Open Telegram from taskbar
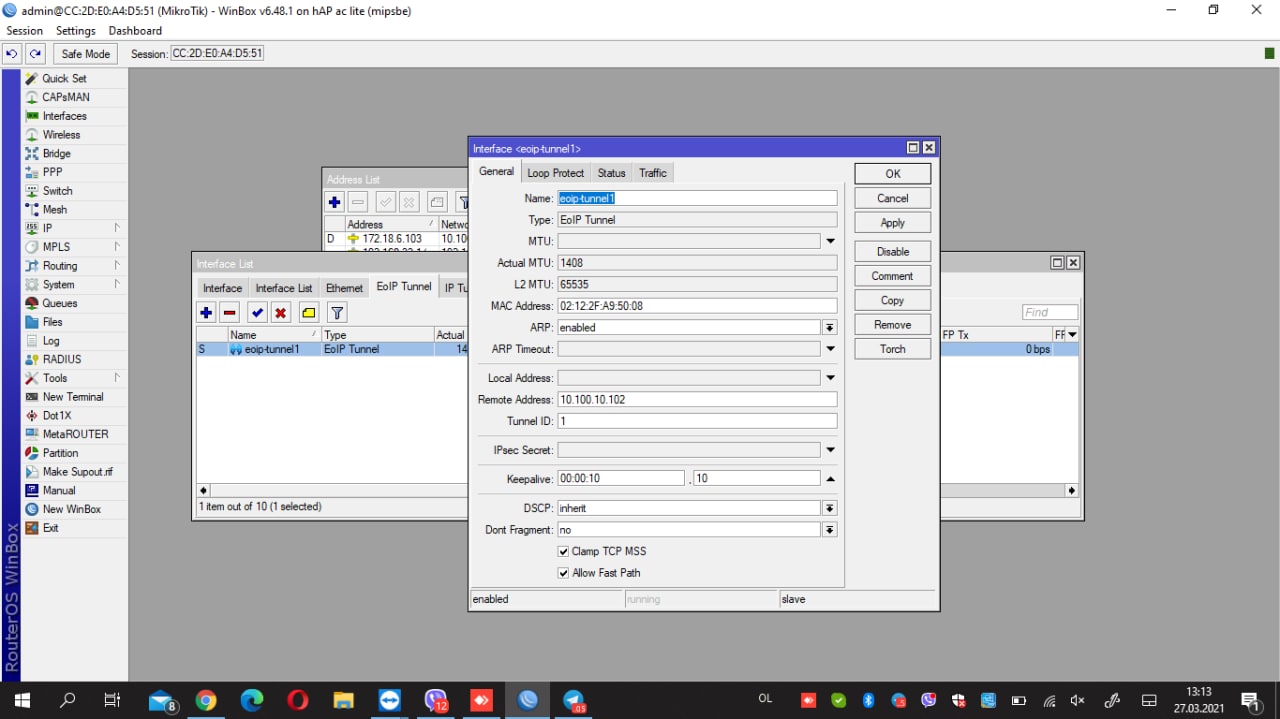Image resolution: width=1280 pixels, height=719 pixels. tap(574, 701)
